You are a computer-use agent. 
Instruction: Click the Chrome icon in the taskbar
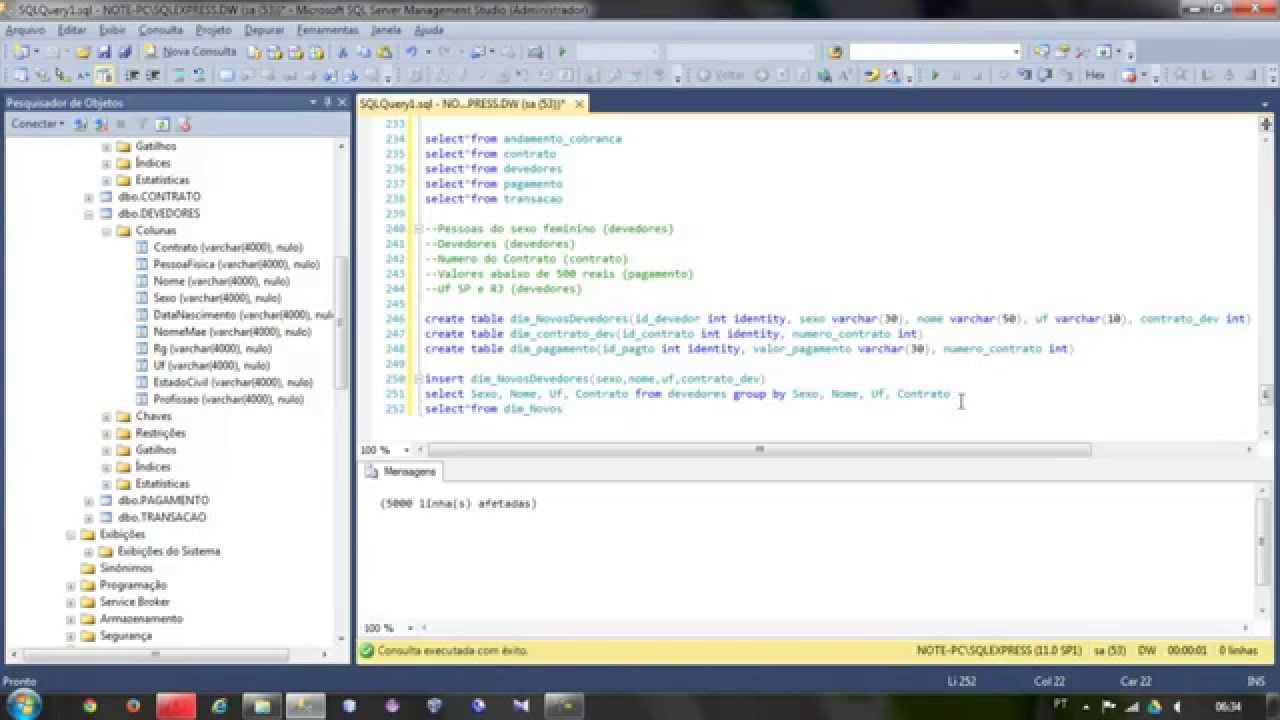(x=89, y=705)
